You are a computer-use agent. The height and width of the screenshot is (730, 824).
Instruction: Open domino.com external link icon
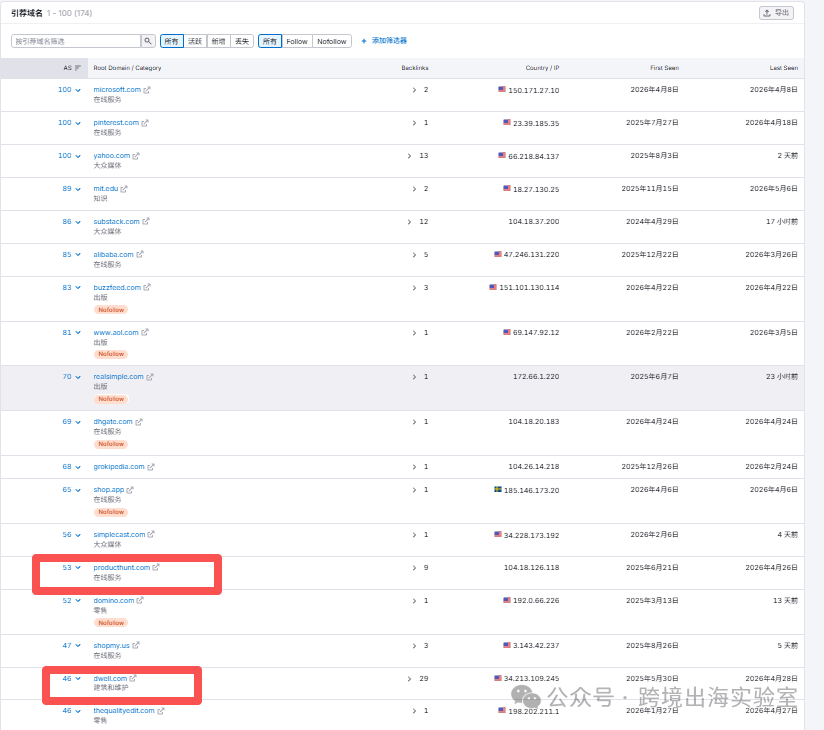(140, 600)
